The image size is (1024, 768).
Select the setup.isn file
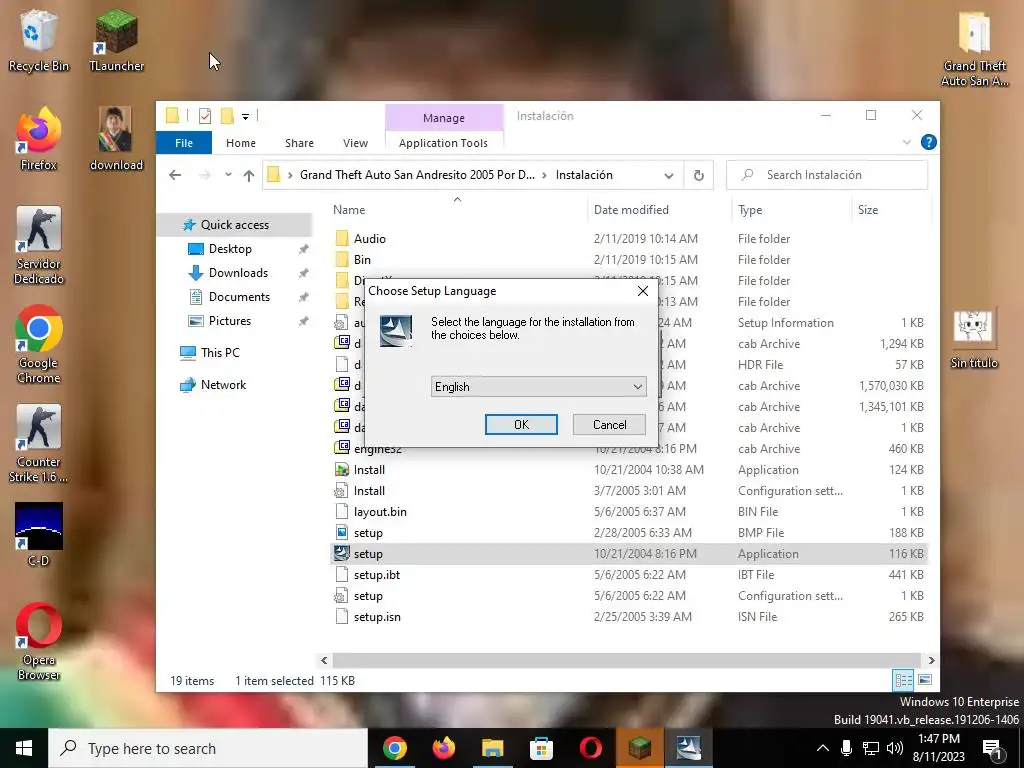(x=628, y=617)
